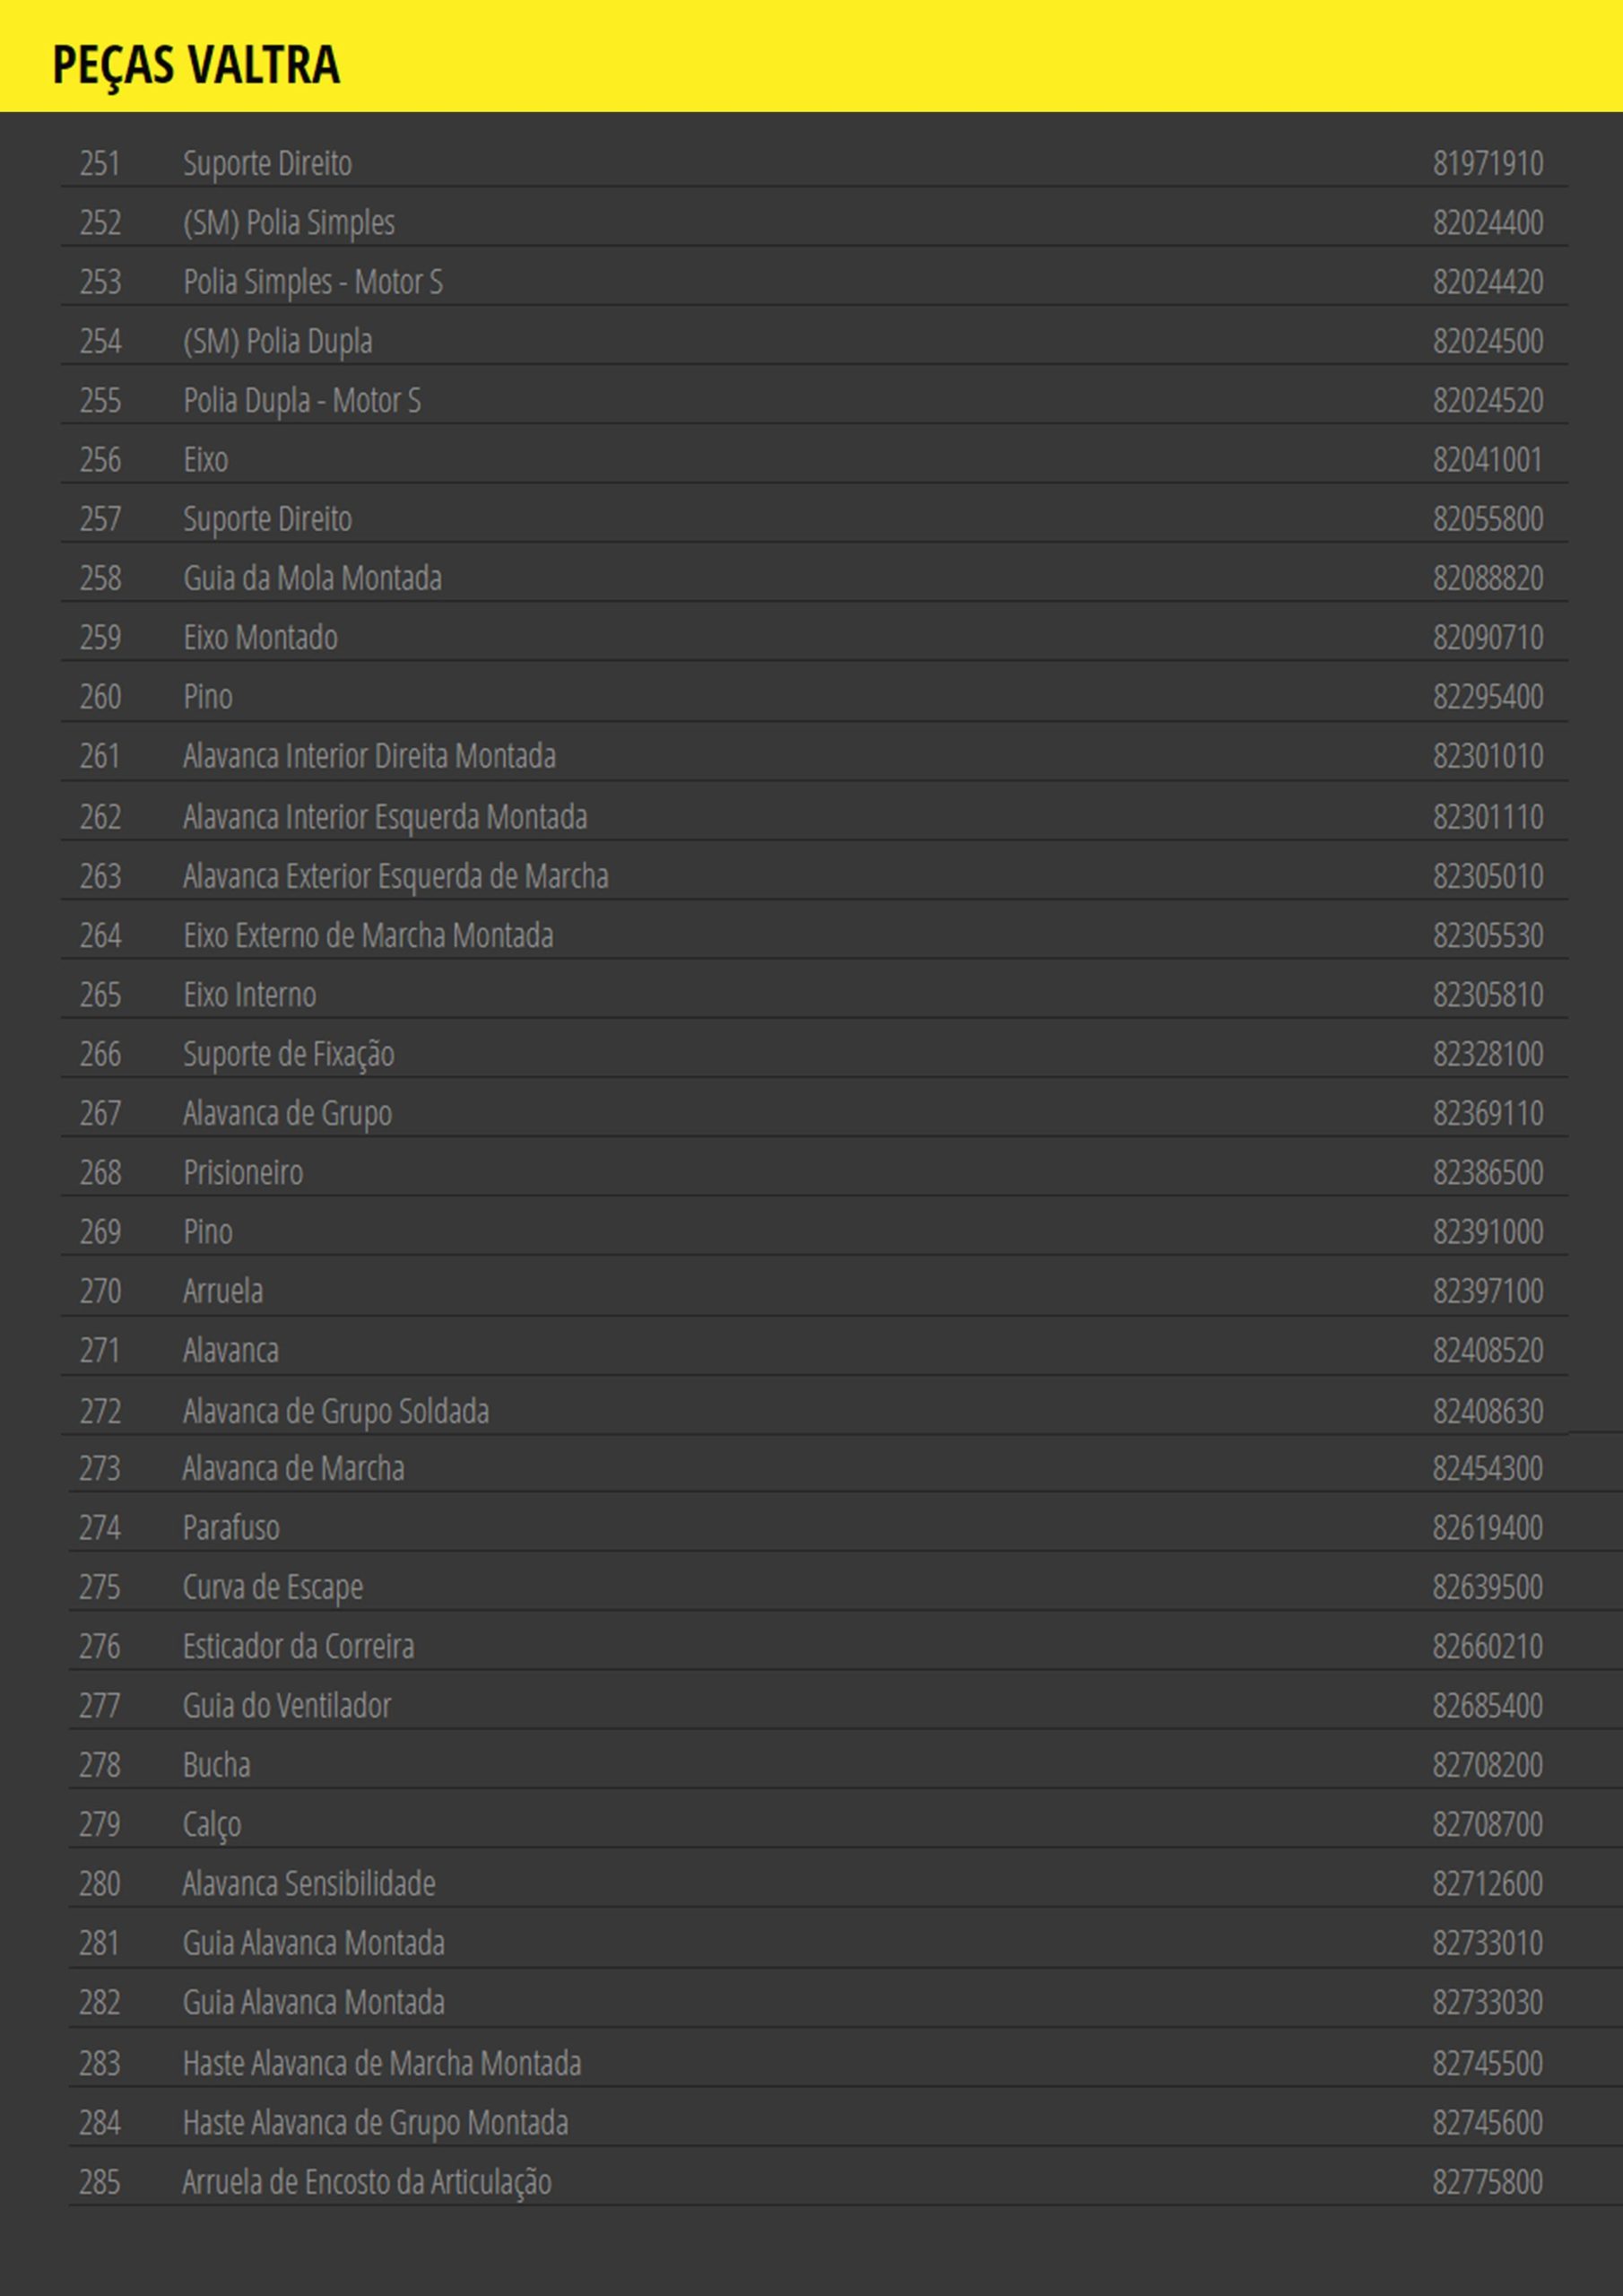Select 'Alavanca Interior Direita Montada'

[370, 756]
